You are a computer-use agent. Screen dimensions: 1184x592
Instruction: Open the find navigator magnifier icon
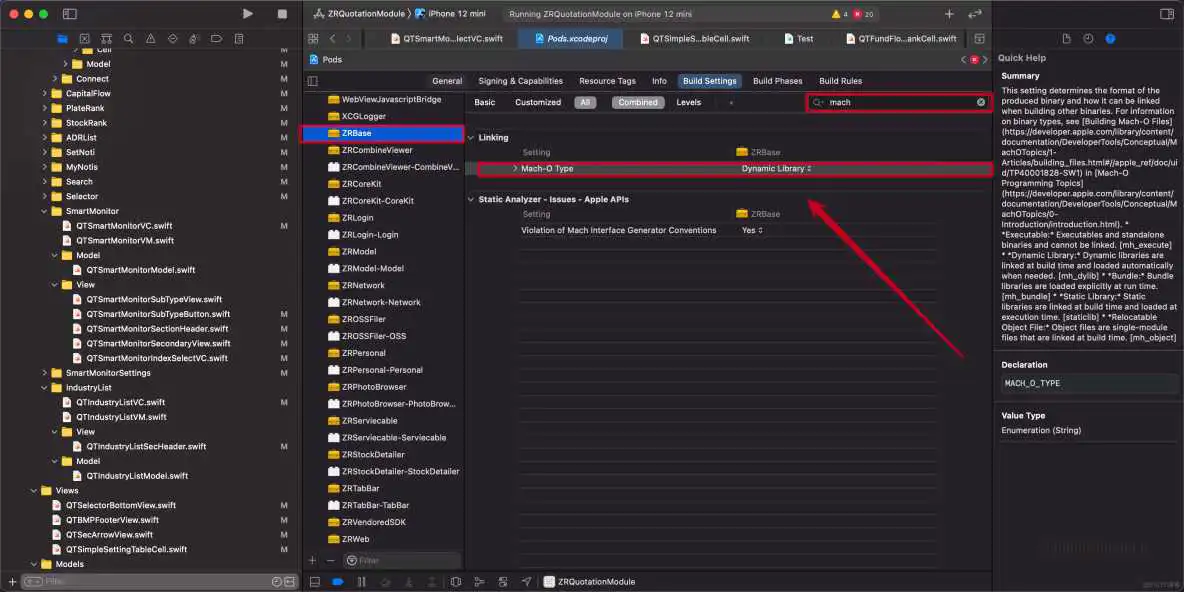tap(128, 39)
